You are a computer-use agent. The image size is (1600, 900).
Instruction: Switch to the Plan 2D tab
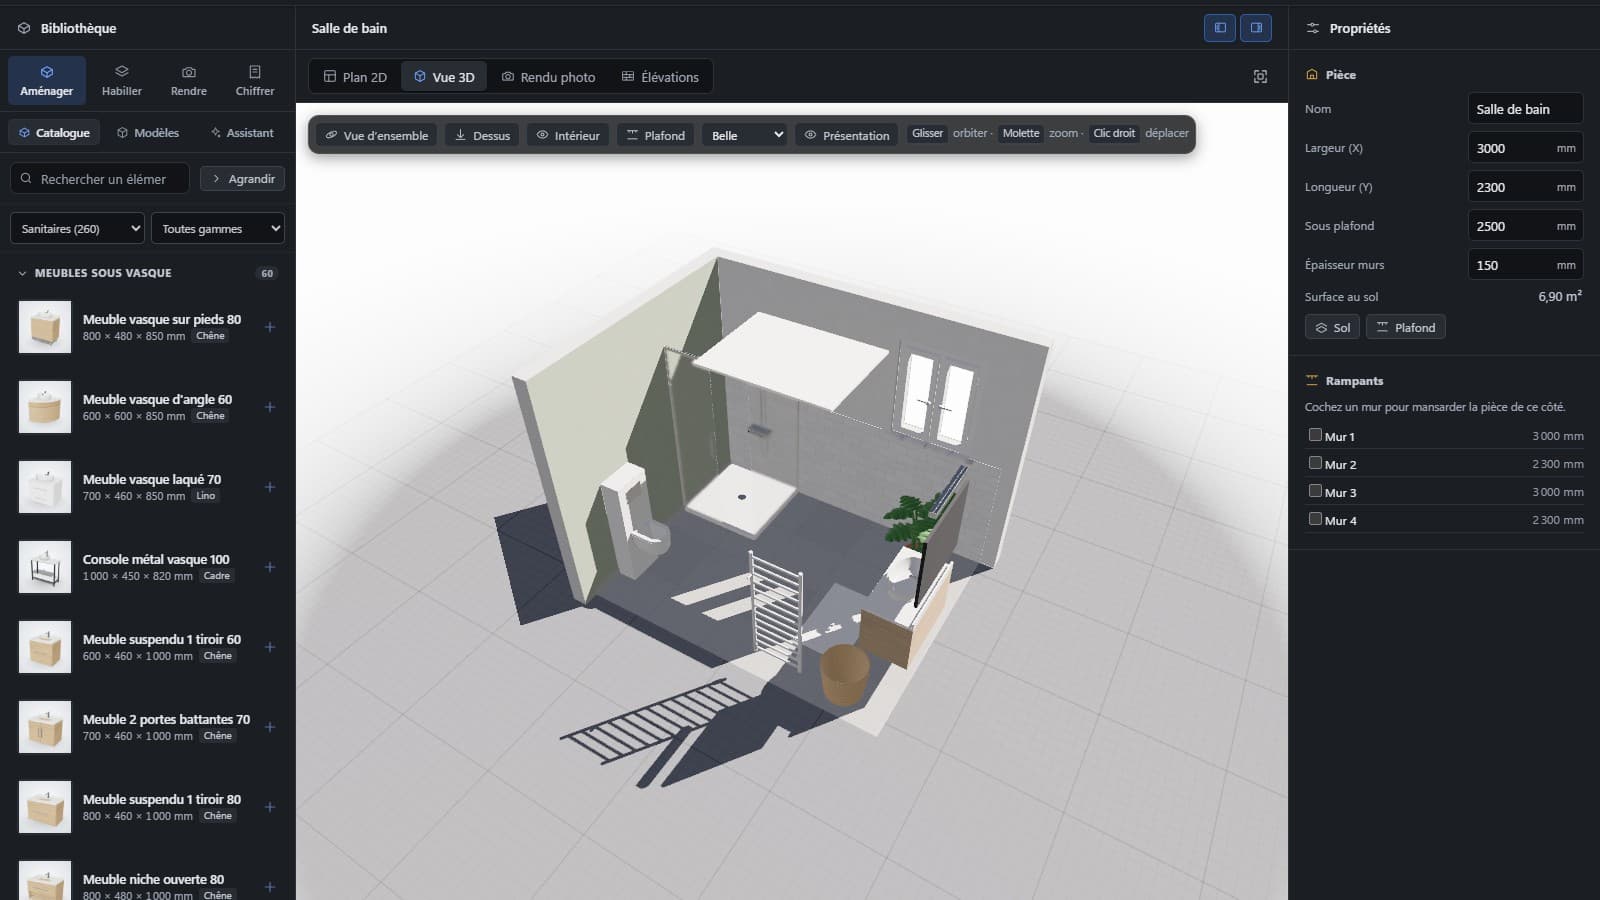[355, 77]
